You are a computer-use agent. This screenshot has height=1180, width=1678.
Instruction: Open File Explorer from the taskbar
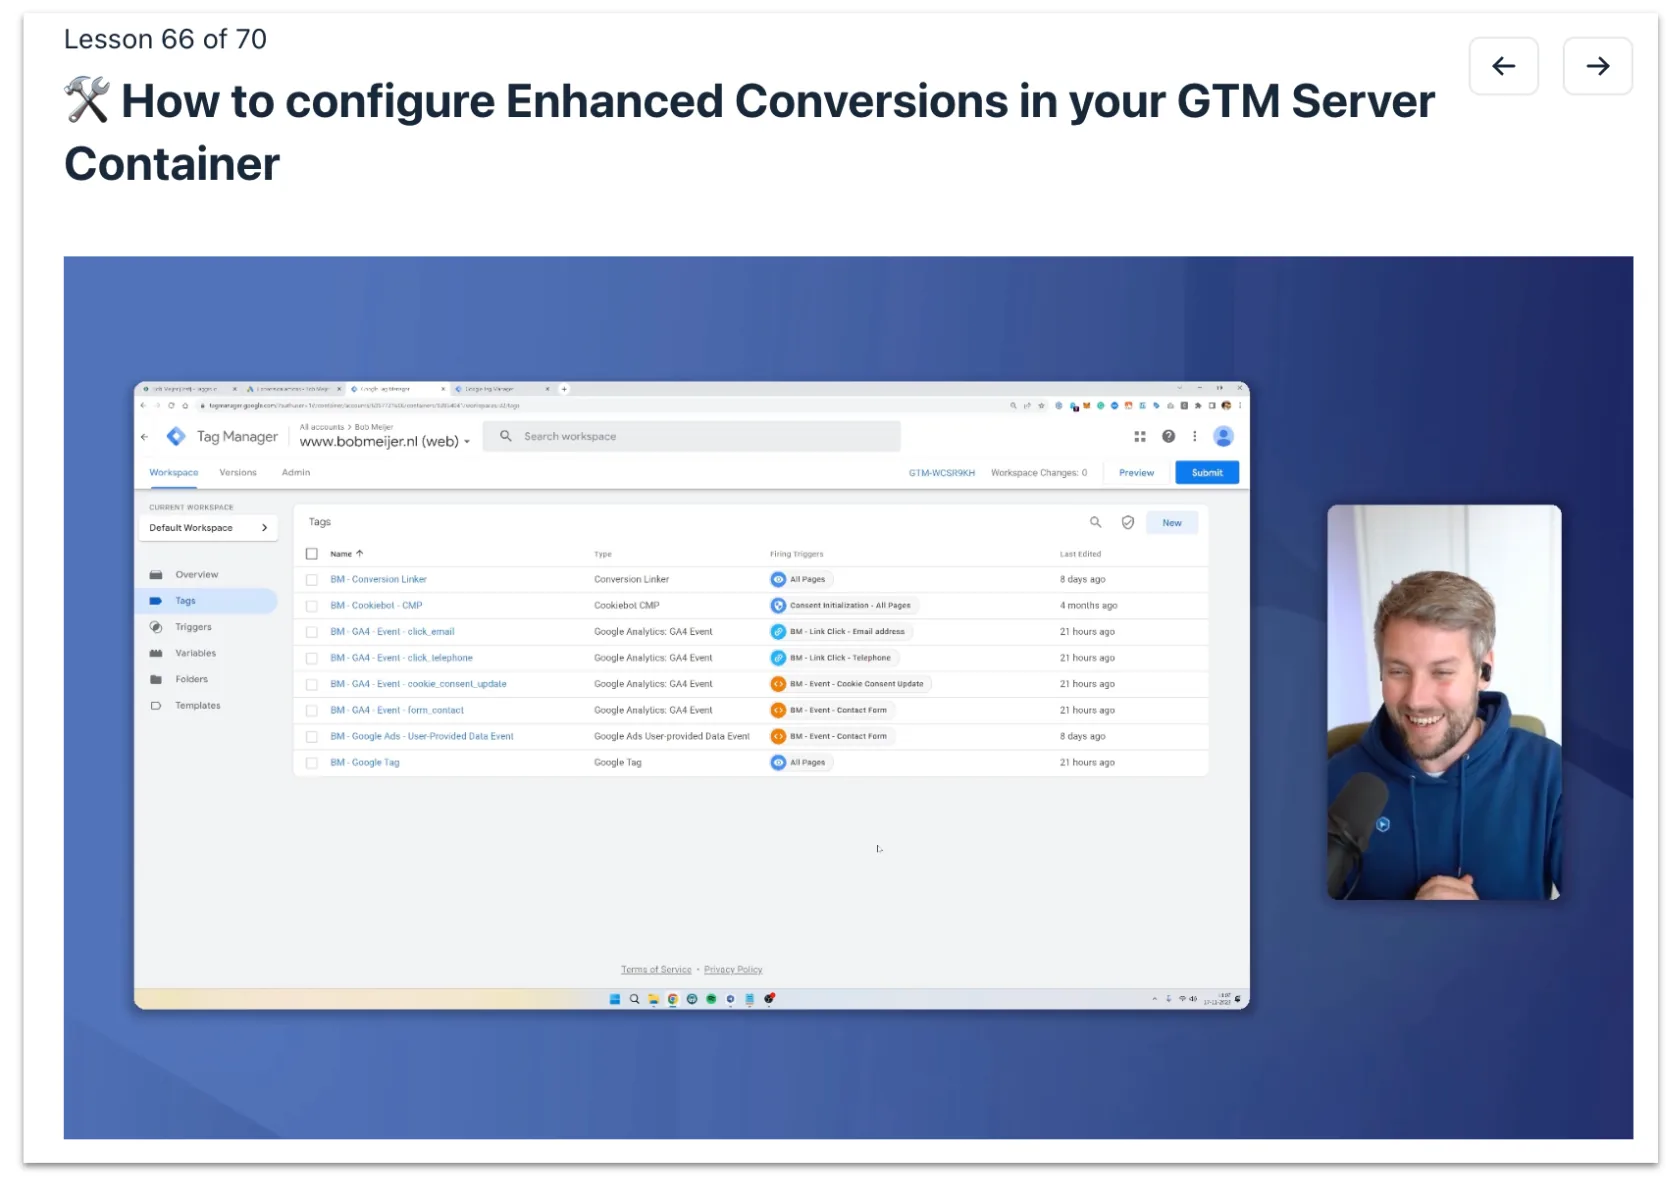click(x=653, y=999)
